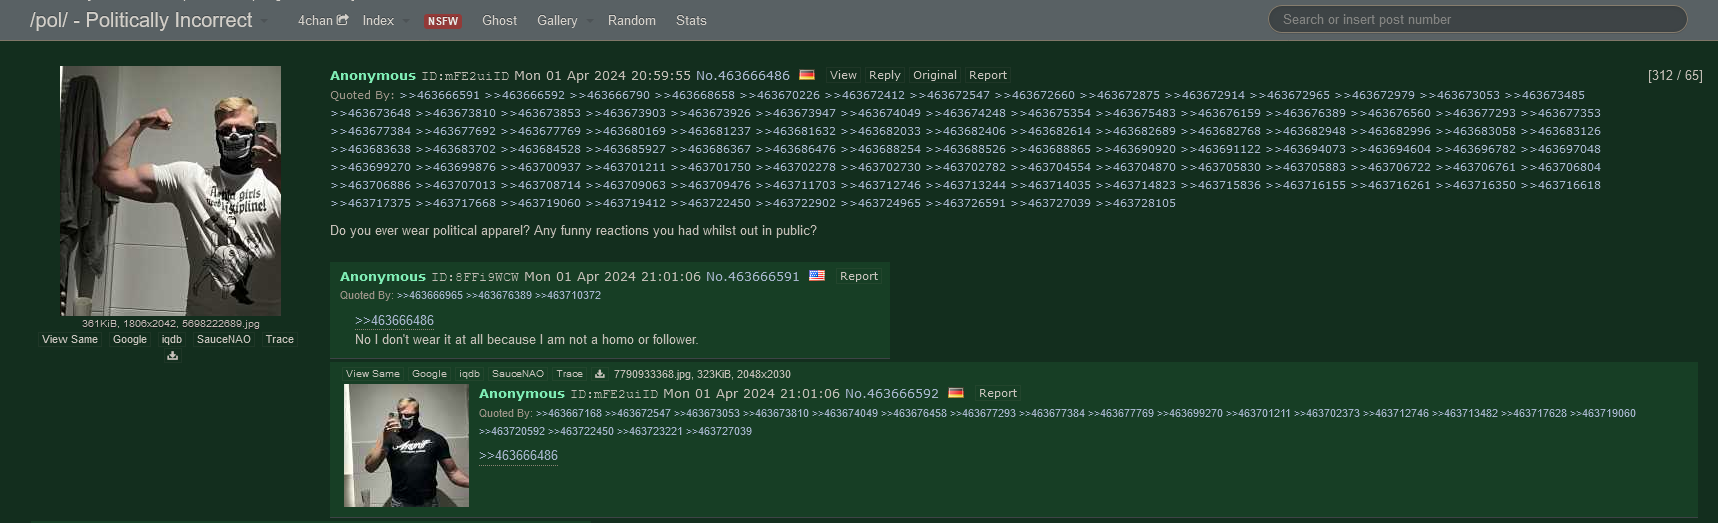Click post number No.463666486
Screen dimensions: 1718x523
[x=743, y=75]
